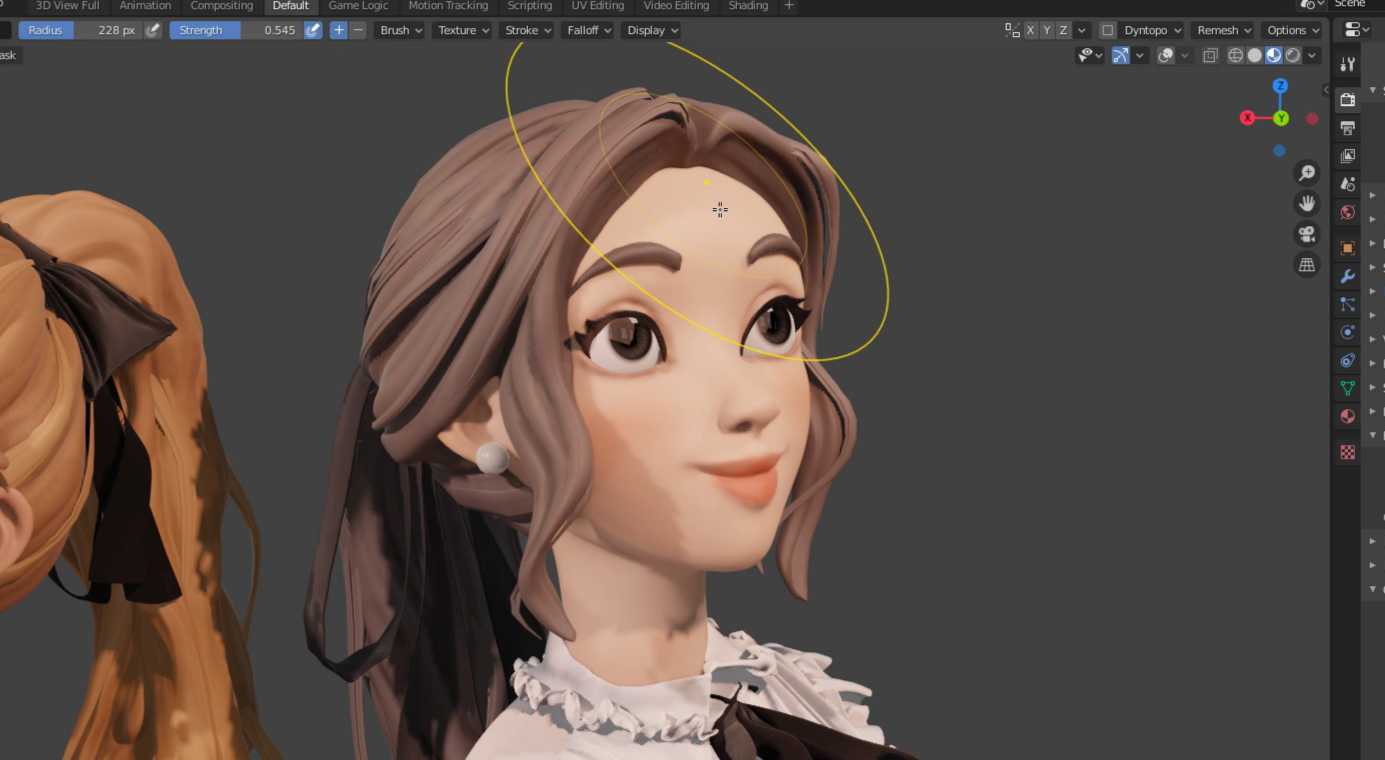Add a new workspace with the + button
Viewport: 1385px width, 760px height.
point(789,6)
